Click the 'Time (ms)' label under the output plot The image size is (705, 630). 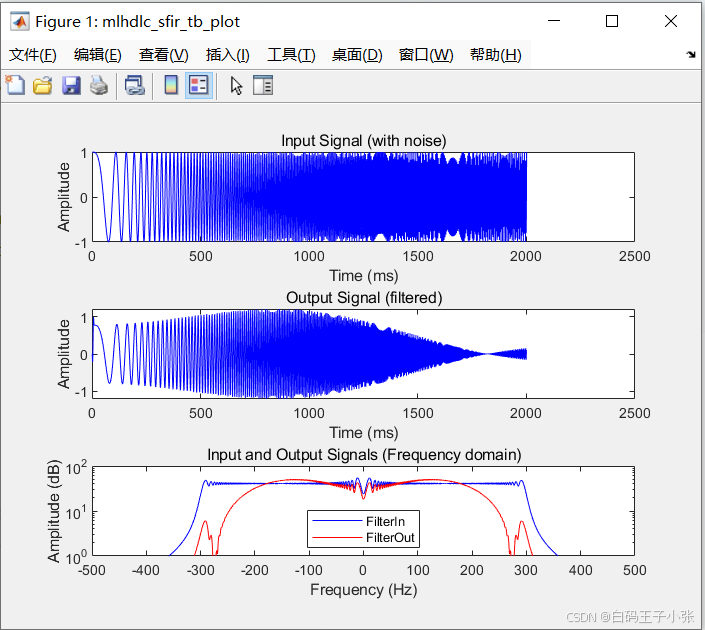click(x=364, y=433)
